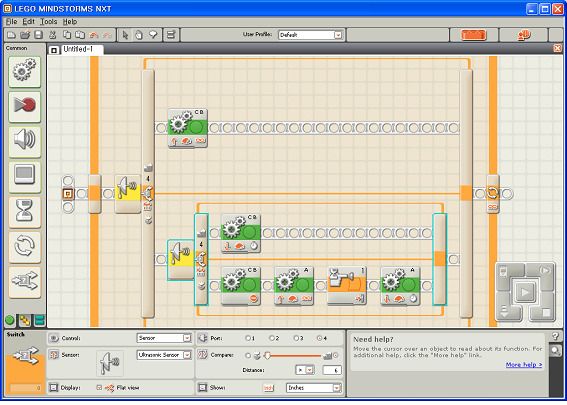567x405 pixels.
Task: Switch to the Complete palette icon
Action: 25,320
